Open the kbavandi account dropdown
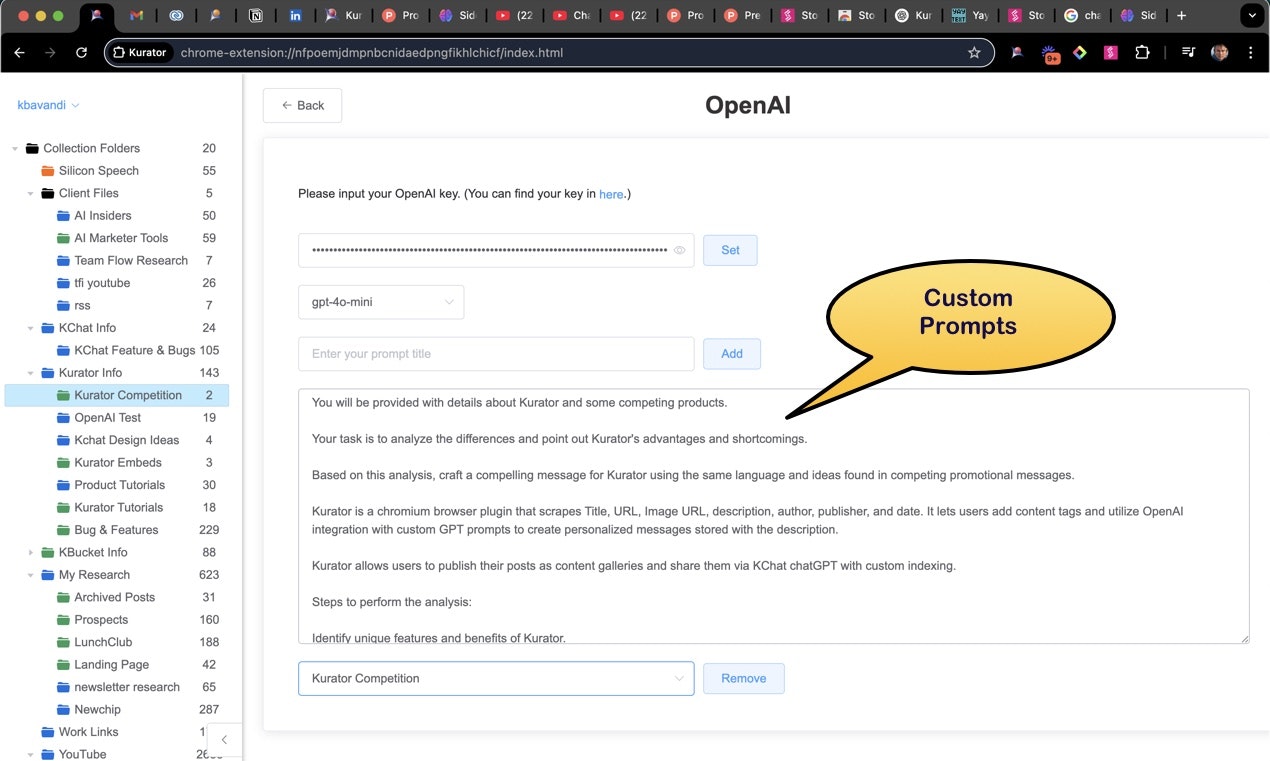The width and height of the screenshot is (1270, 761). pyautogui.click(x=48, y=105)
